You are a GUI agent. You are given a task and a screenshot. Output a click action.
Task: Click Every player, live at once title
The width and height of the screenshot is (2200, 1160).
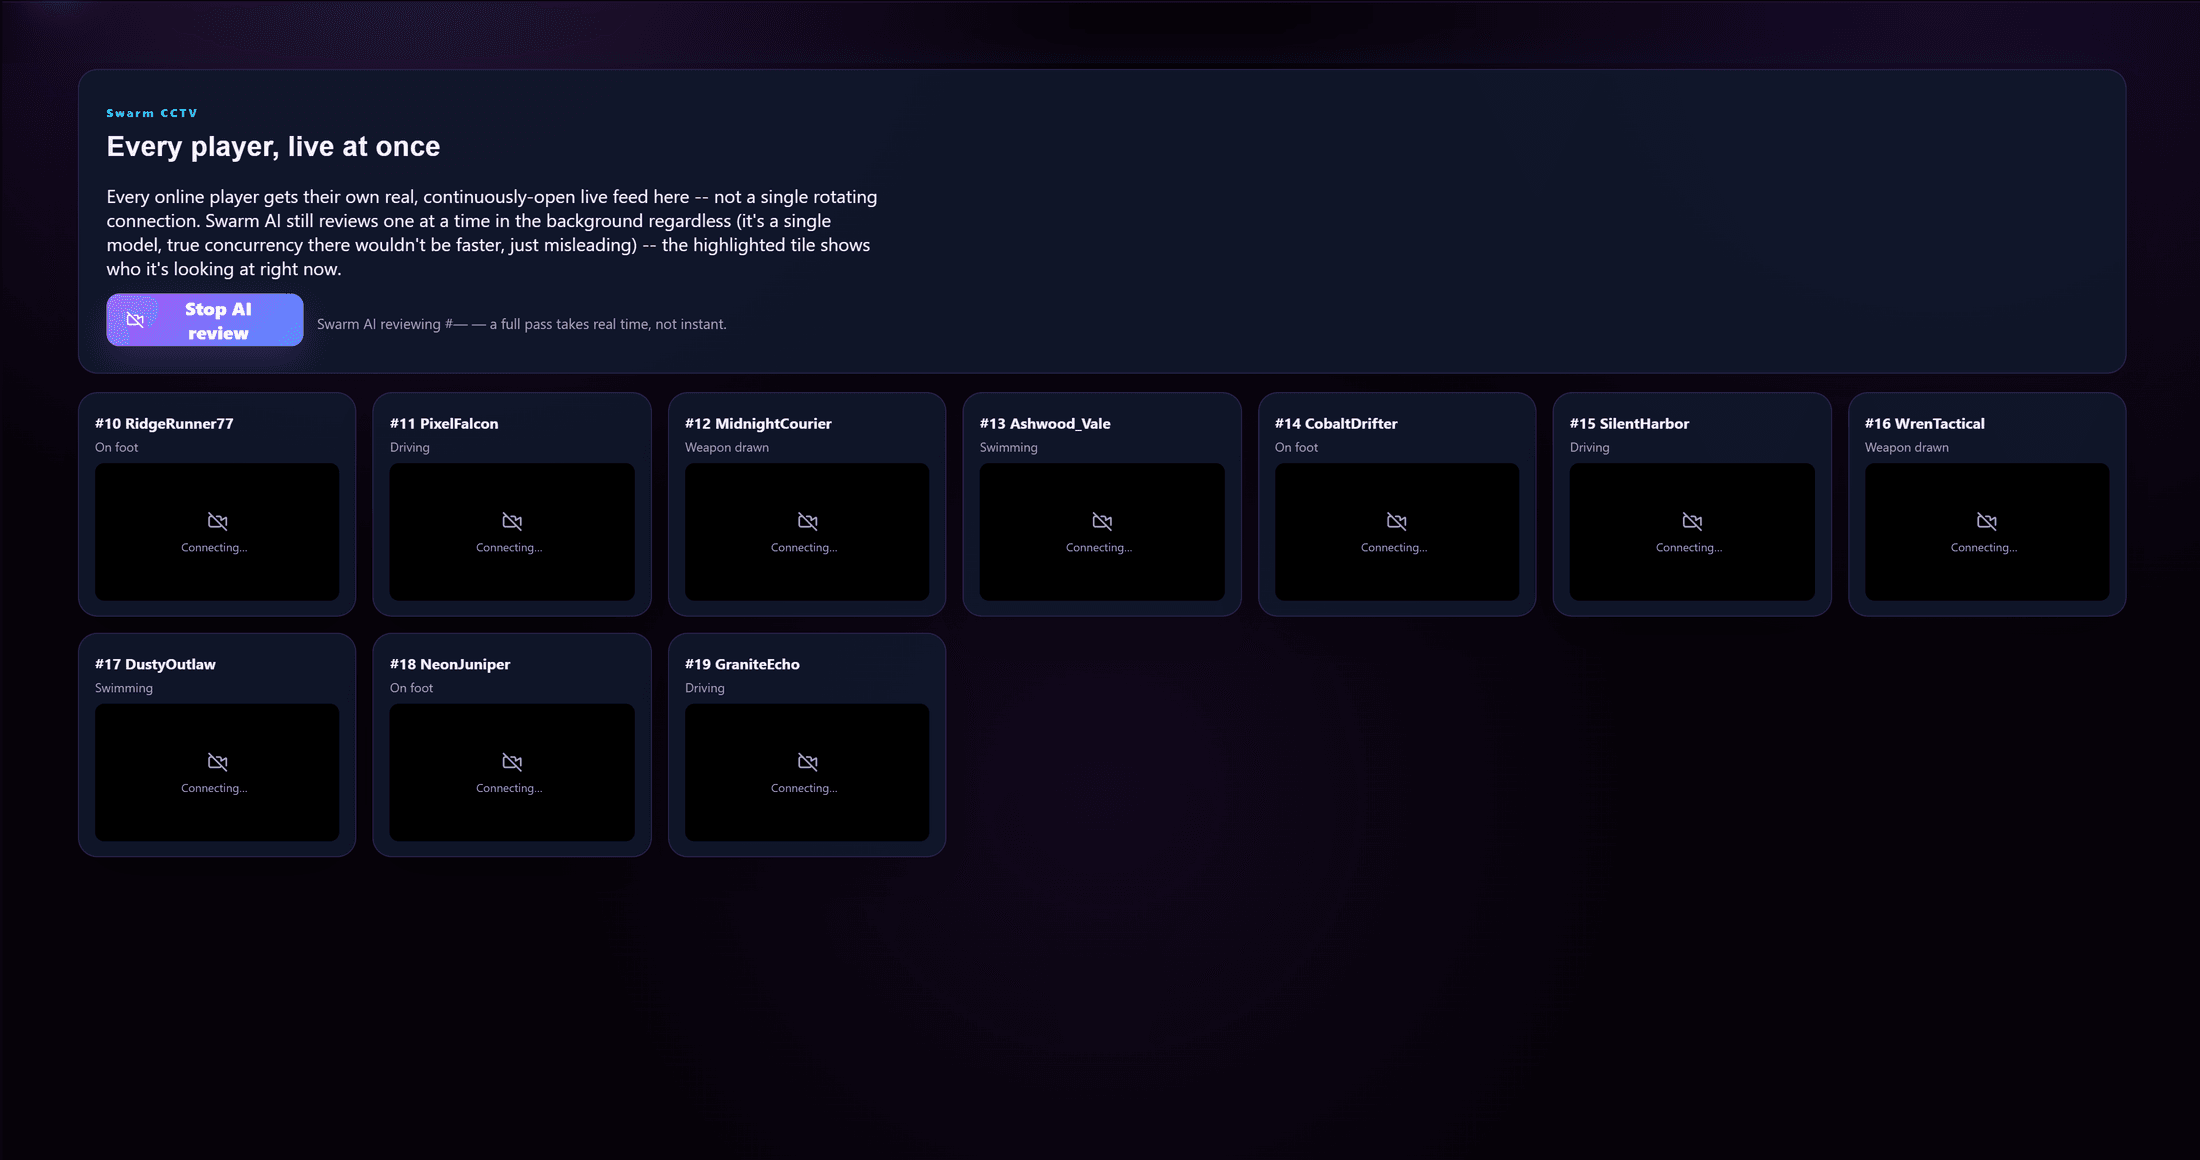click(273, 147)
